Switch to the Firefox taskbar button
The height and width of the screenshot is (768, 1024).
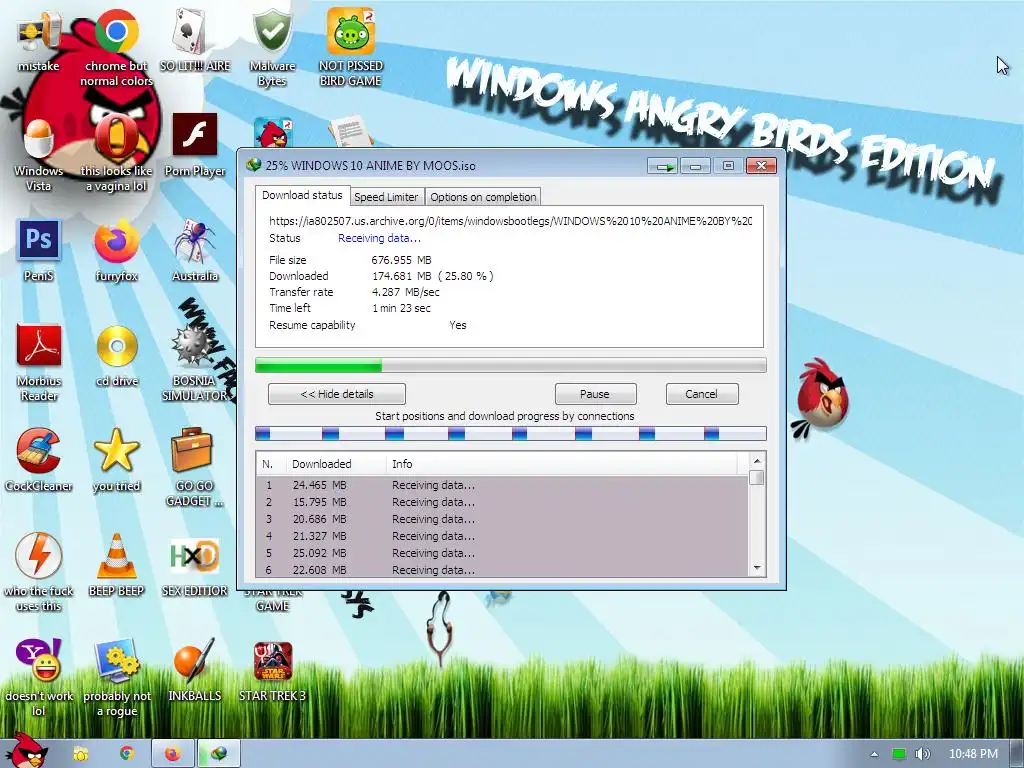pos(172,754)
